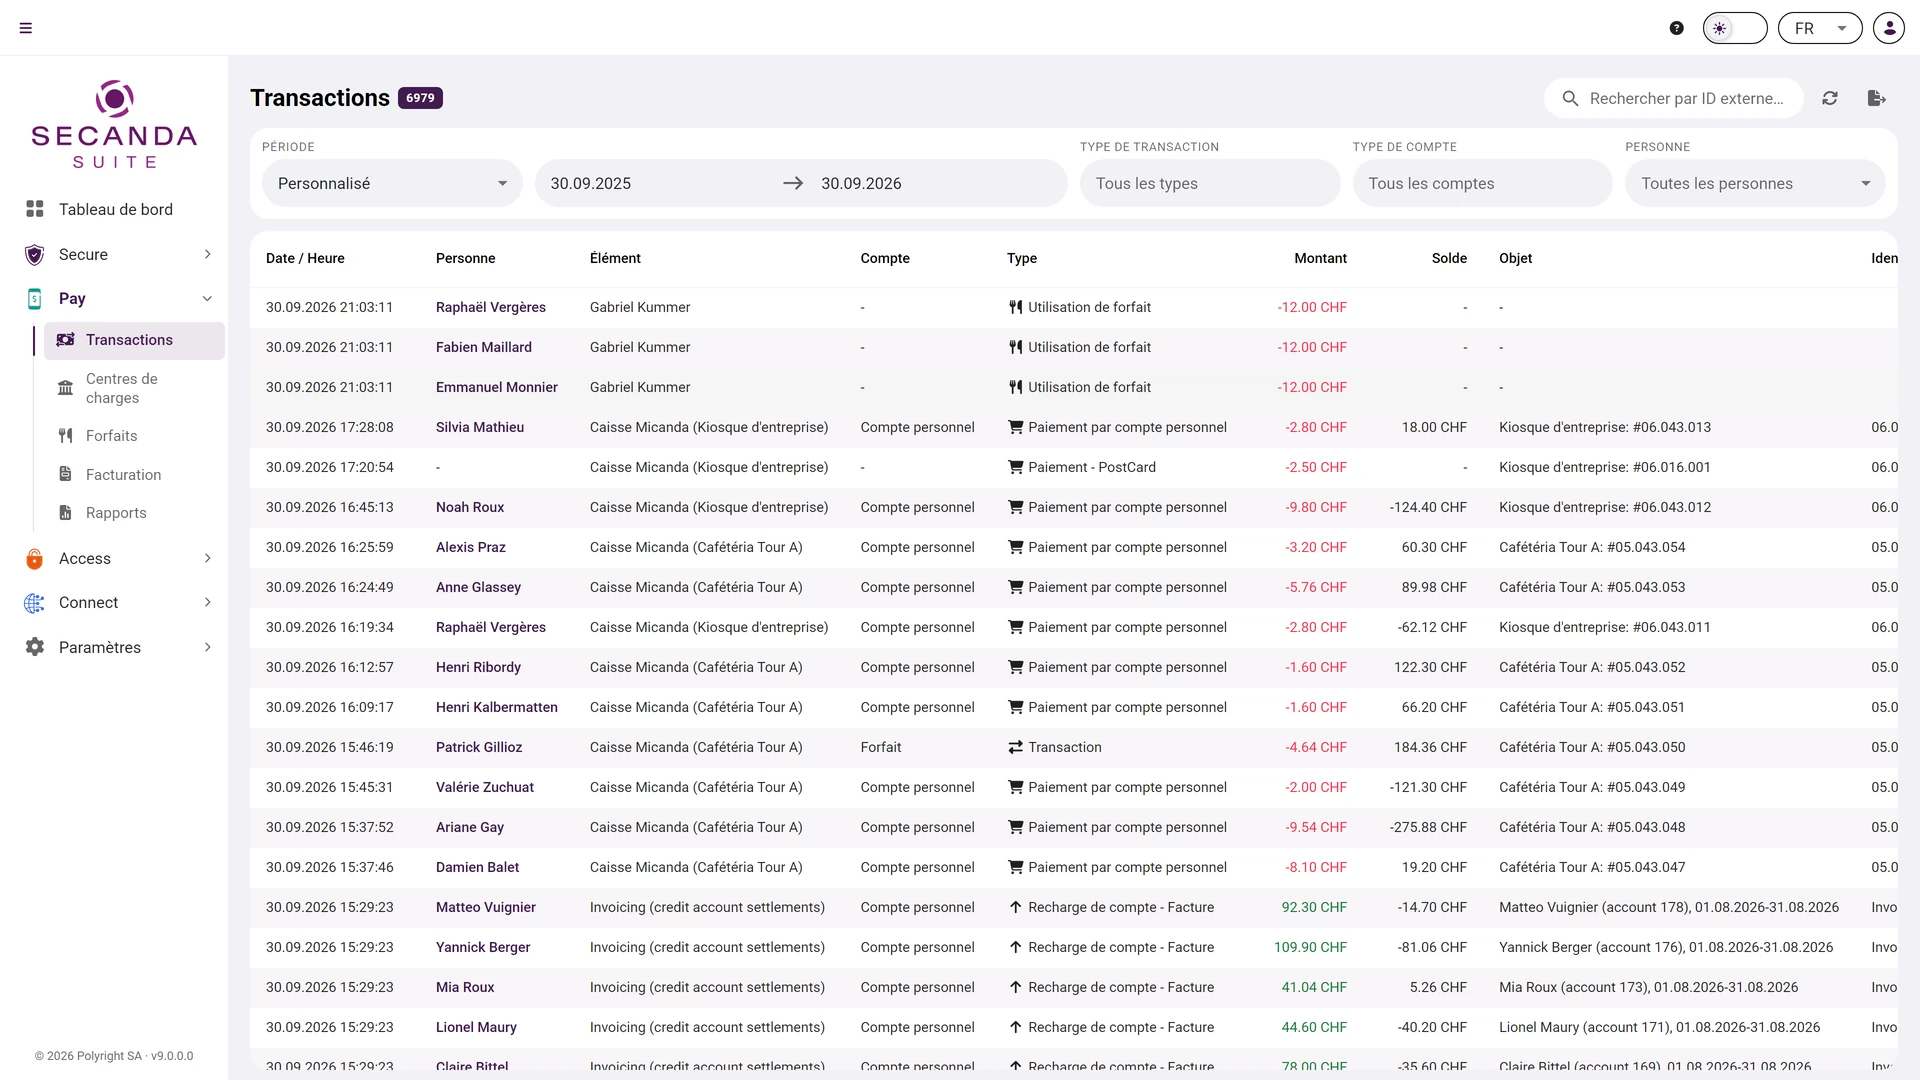Open the help question mark icon
This screenshot has height=1080, width=1920.
(x=1677, y=28)
